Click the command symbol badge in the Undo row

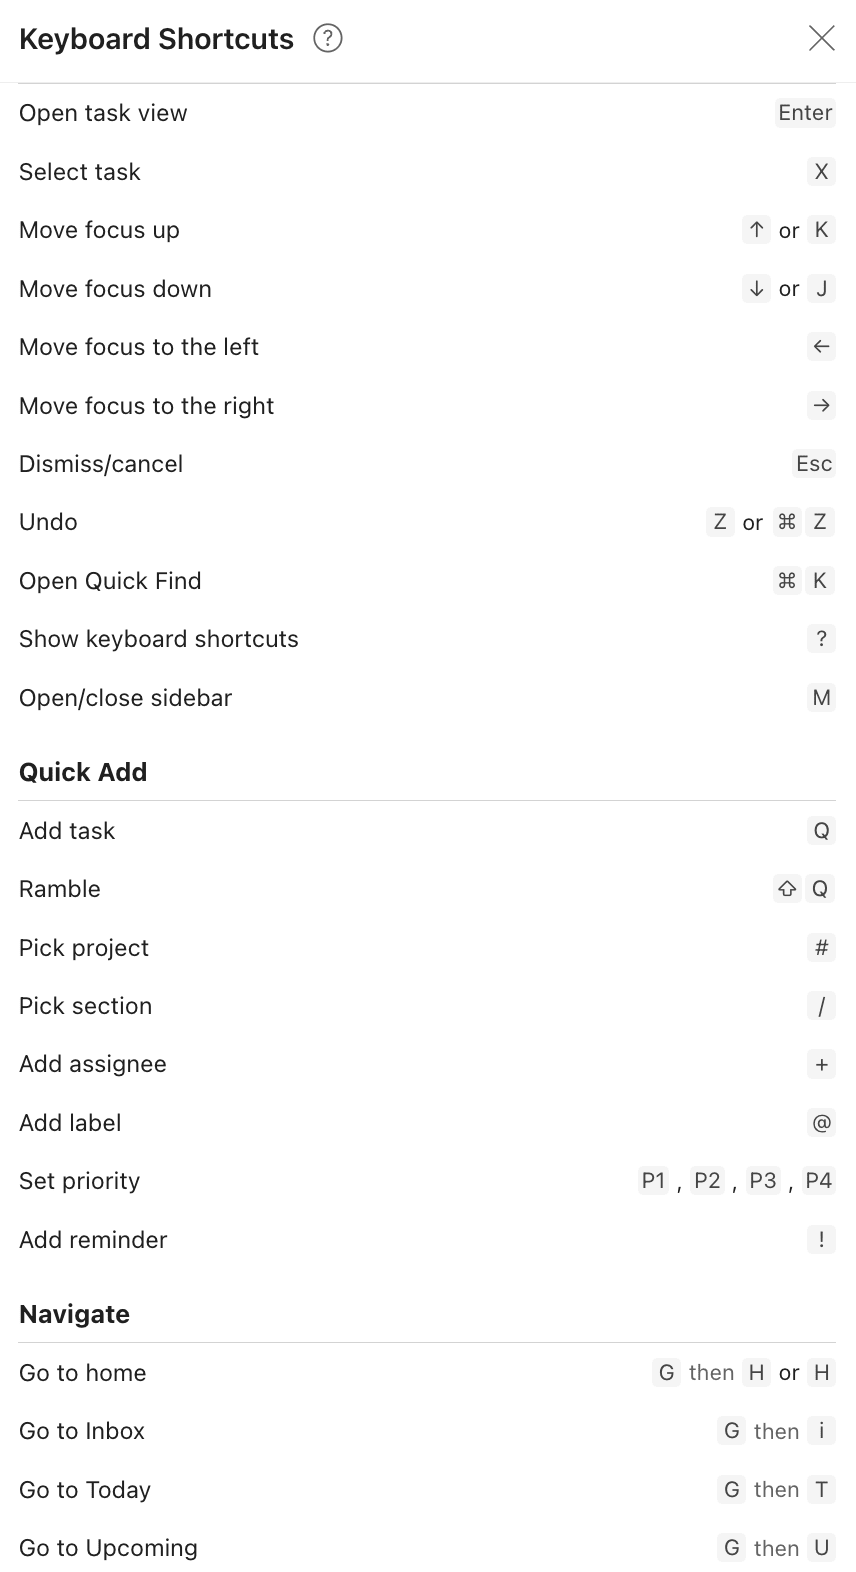coord(787,521)
